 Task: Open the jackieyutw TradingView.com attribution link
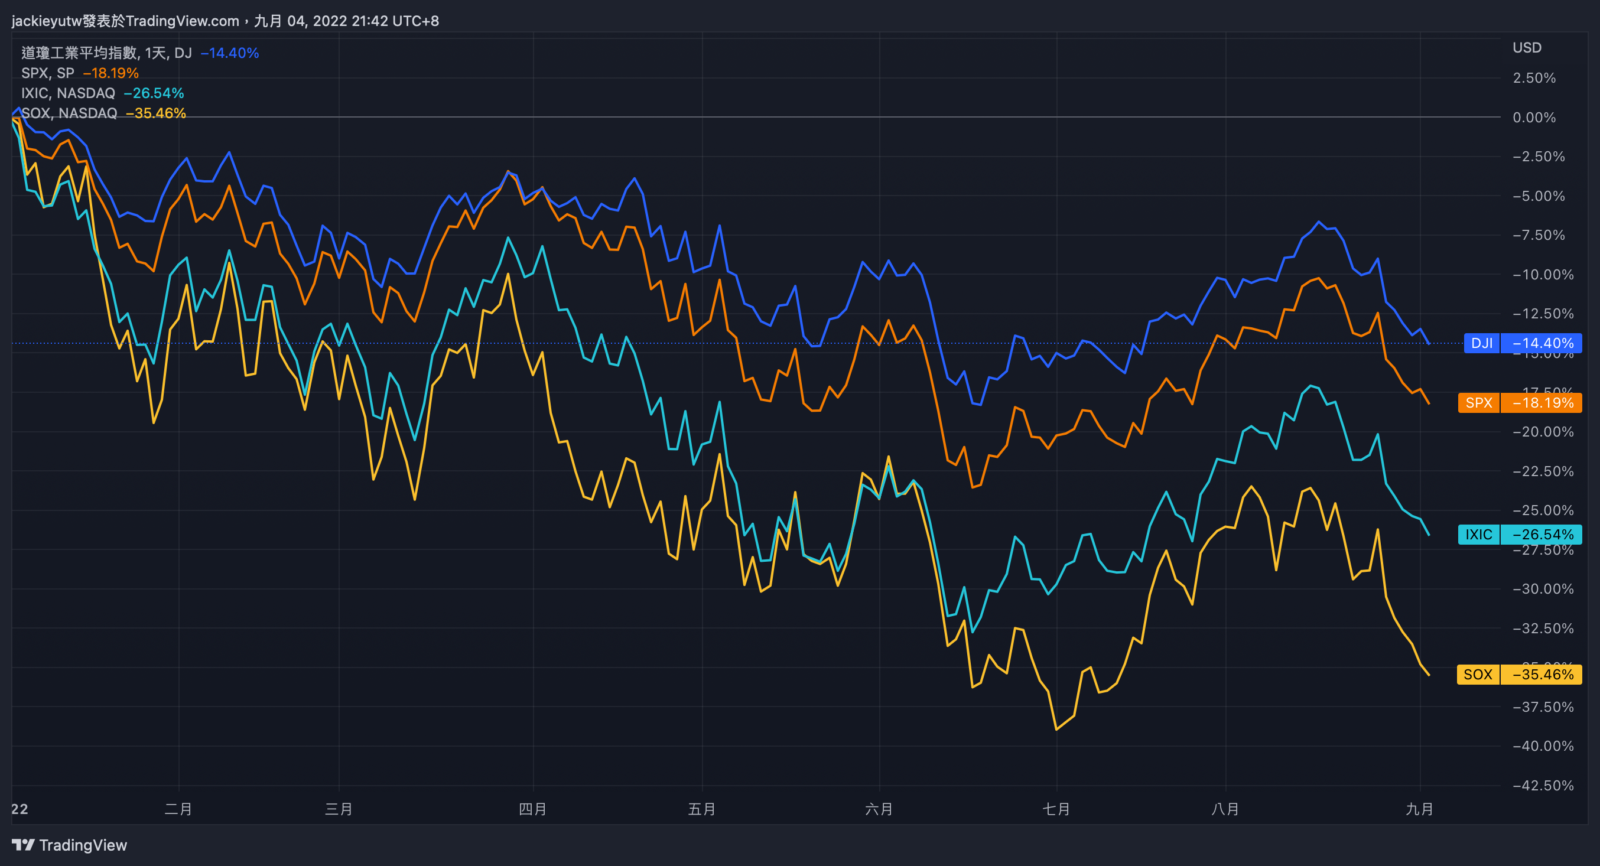(125, 21)
